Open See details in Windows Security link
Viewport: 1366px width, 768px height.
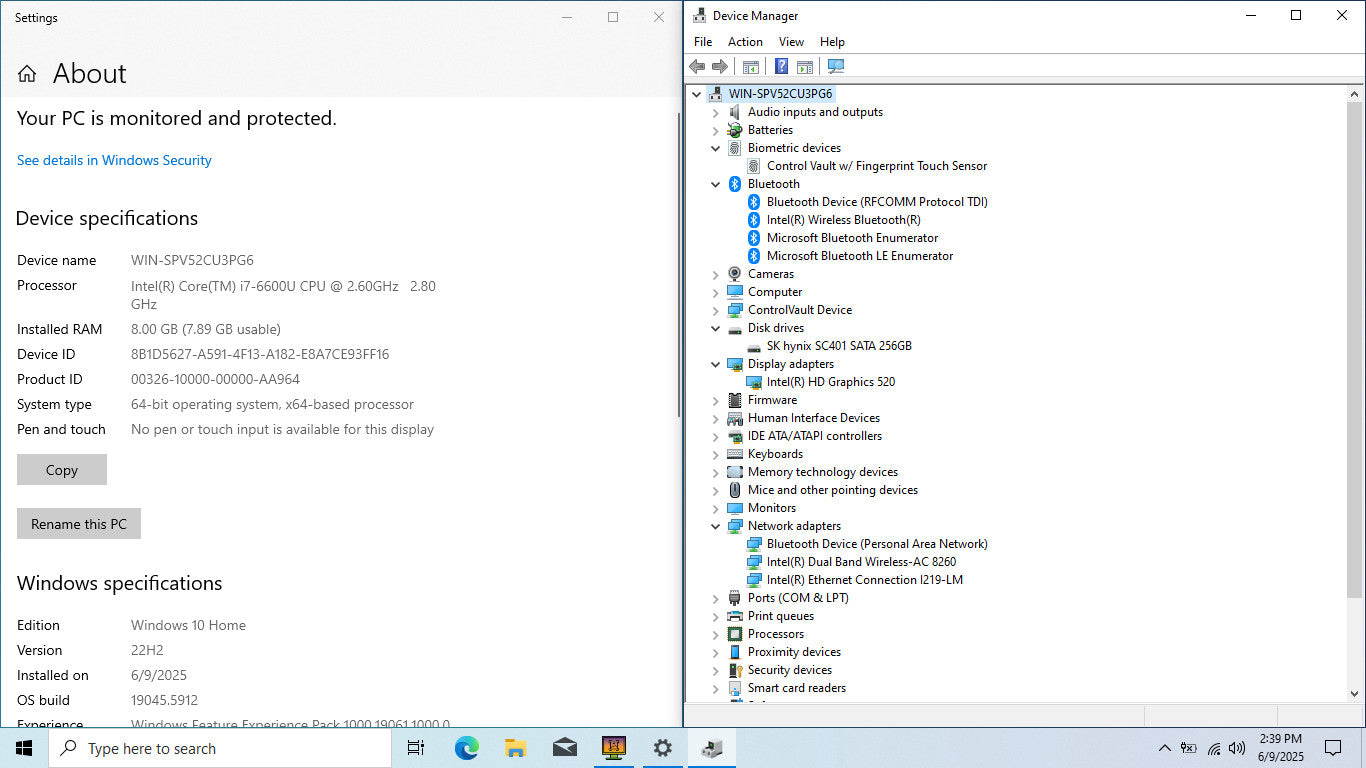click(x=114, y=160)
